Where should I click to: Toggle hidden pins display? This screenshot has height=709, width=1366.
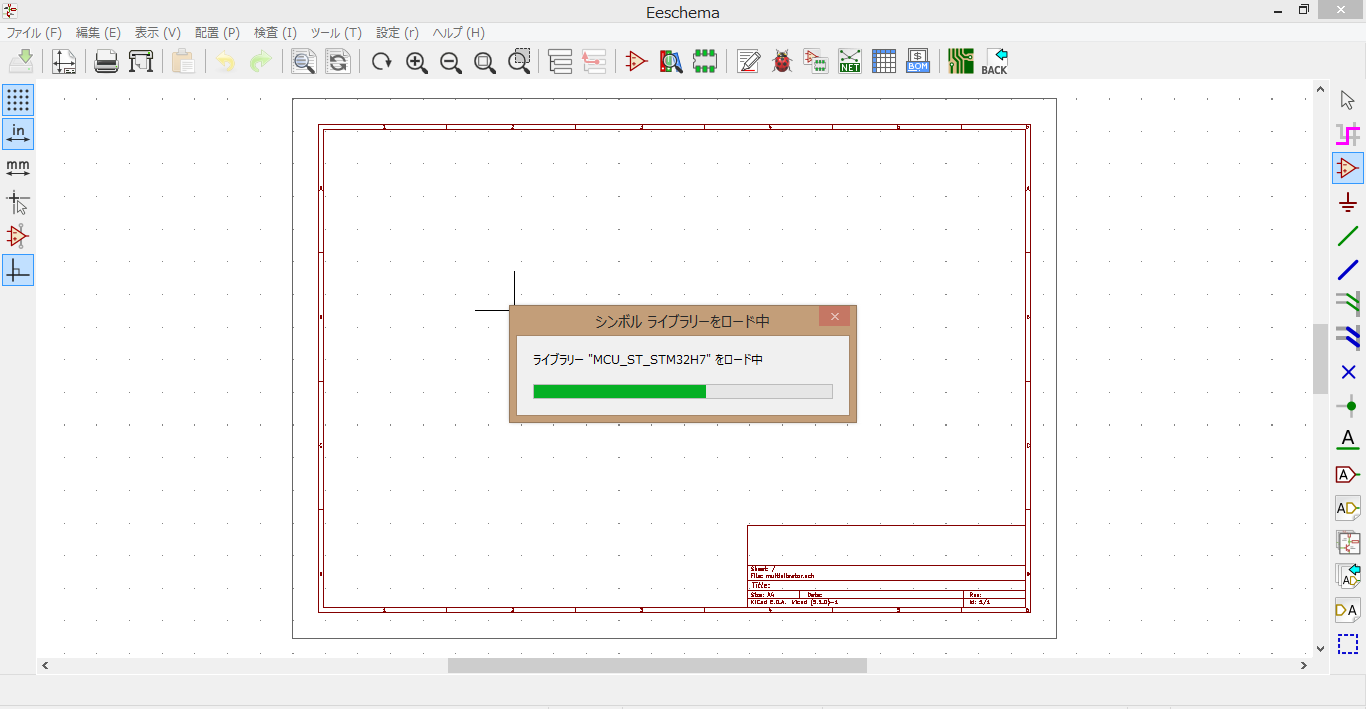click(18, 236)
